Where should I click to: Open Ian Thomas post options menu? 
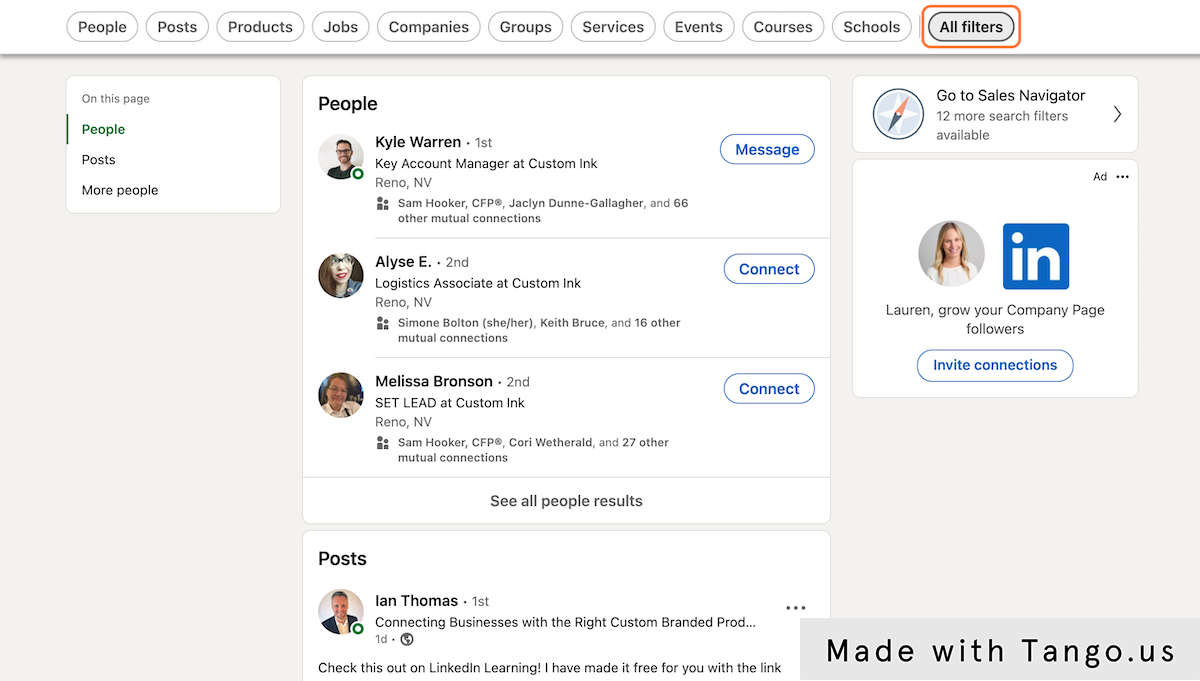click(x=796, y=608)
